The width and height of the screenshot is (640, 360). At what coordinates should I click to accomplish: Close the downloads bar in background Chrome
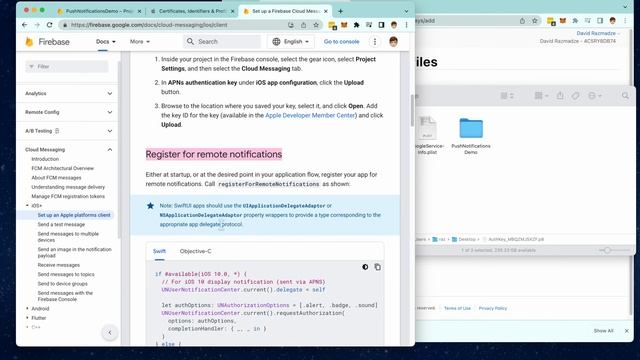(627, 331)
